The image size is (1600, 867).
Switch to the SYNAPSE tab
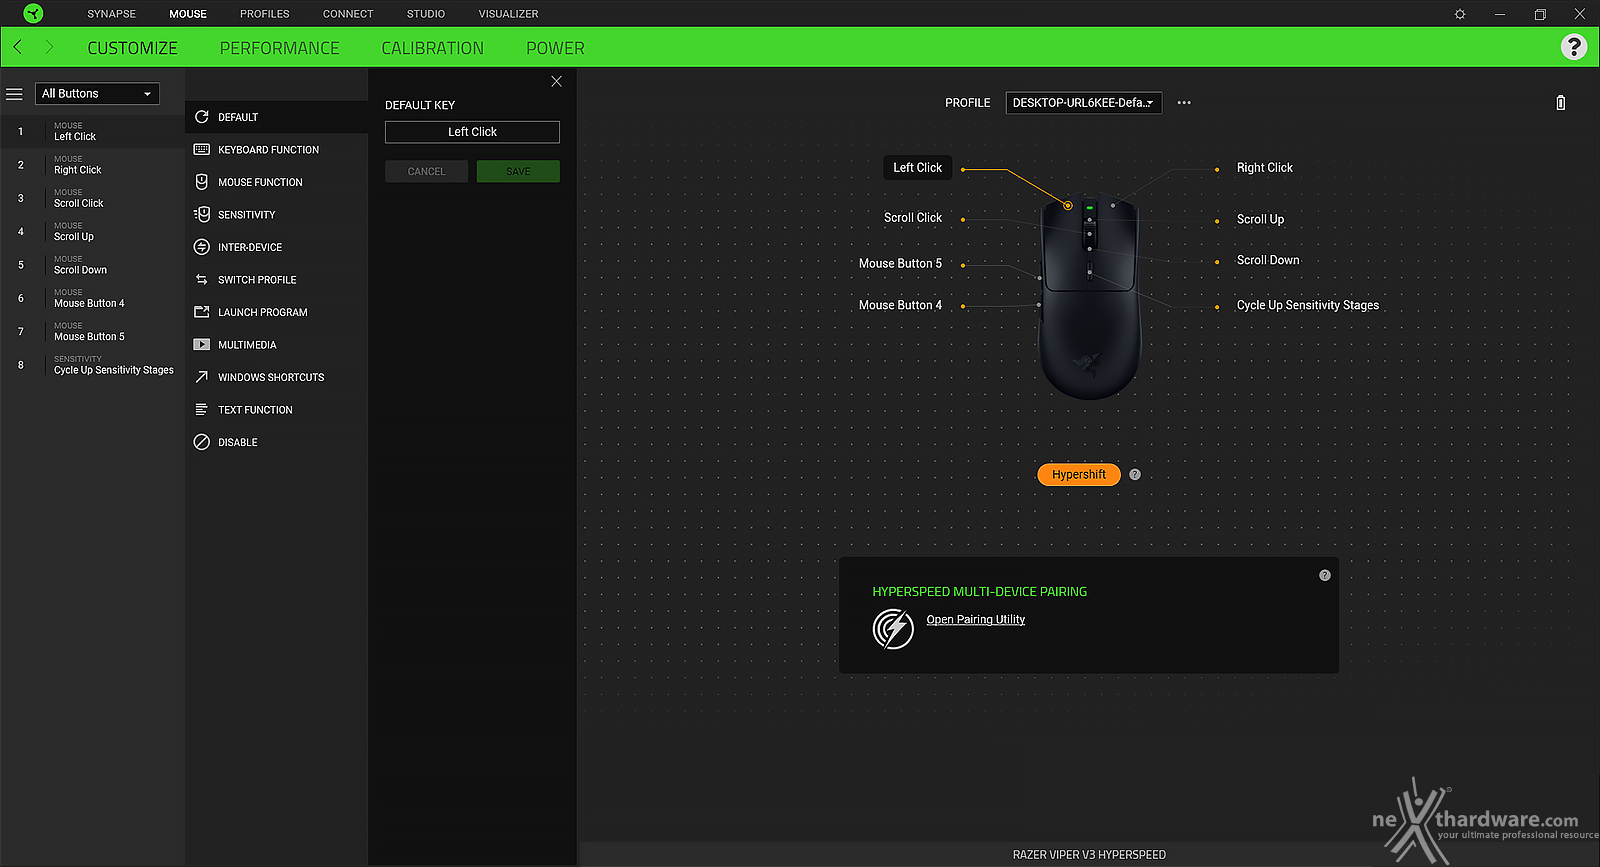[111, 14]
